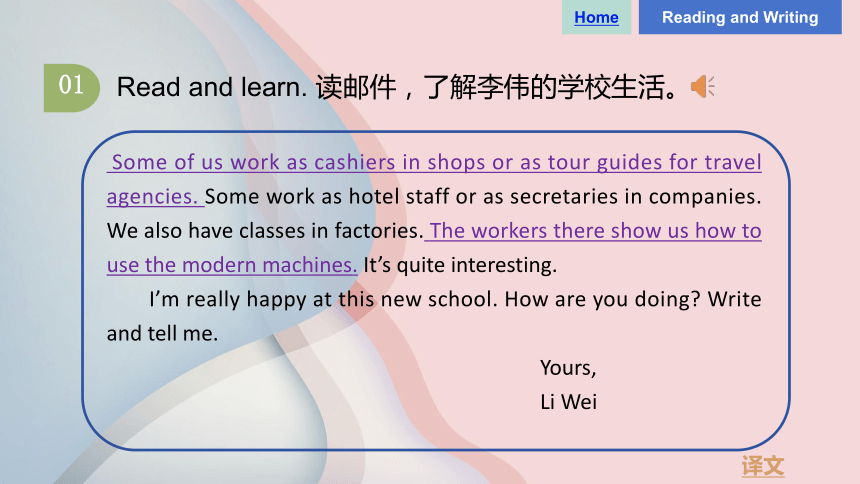860x484 pixels.
Task: Select the Reading and Writing tab
Action: [740, 17]
